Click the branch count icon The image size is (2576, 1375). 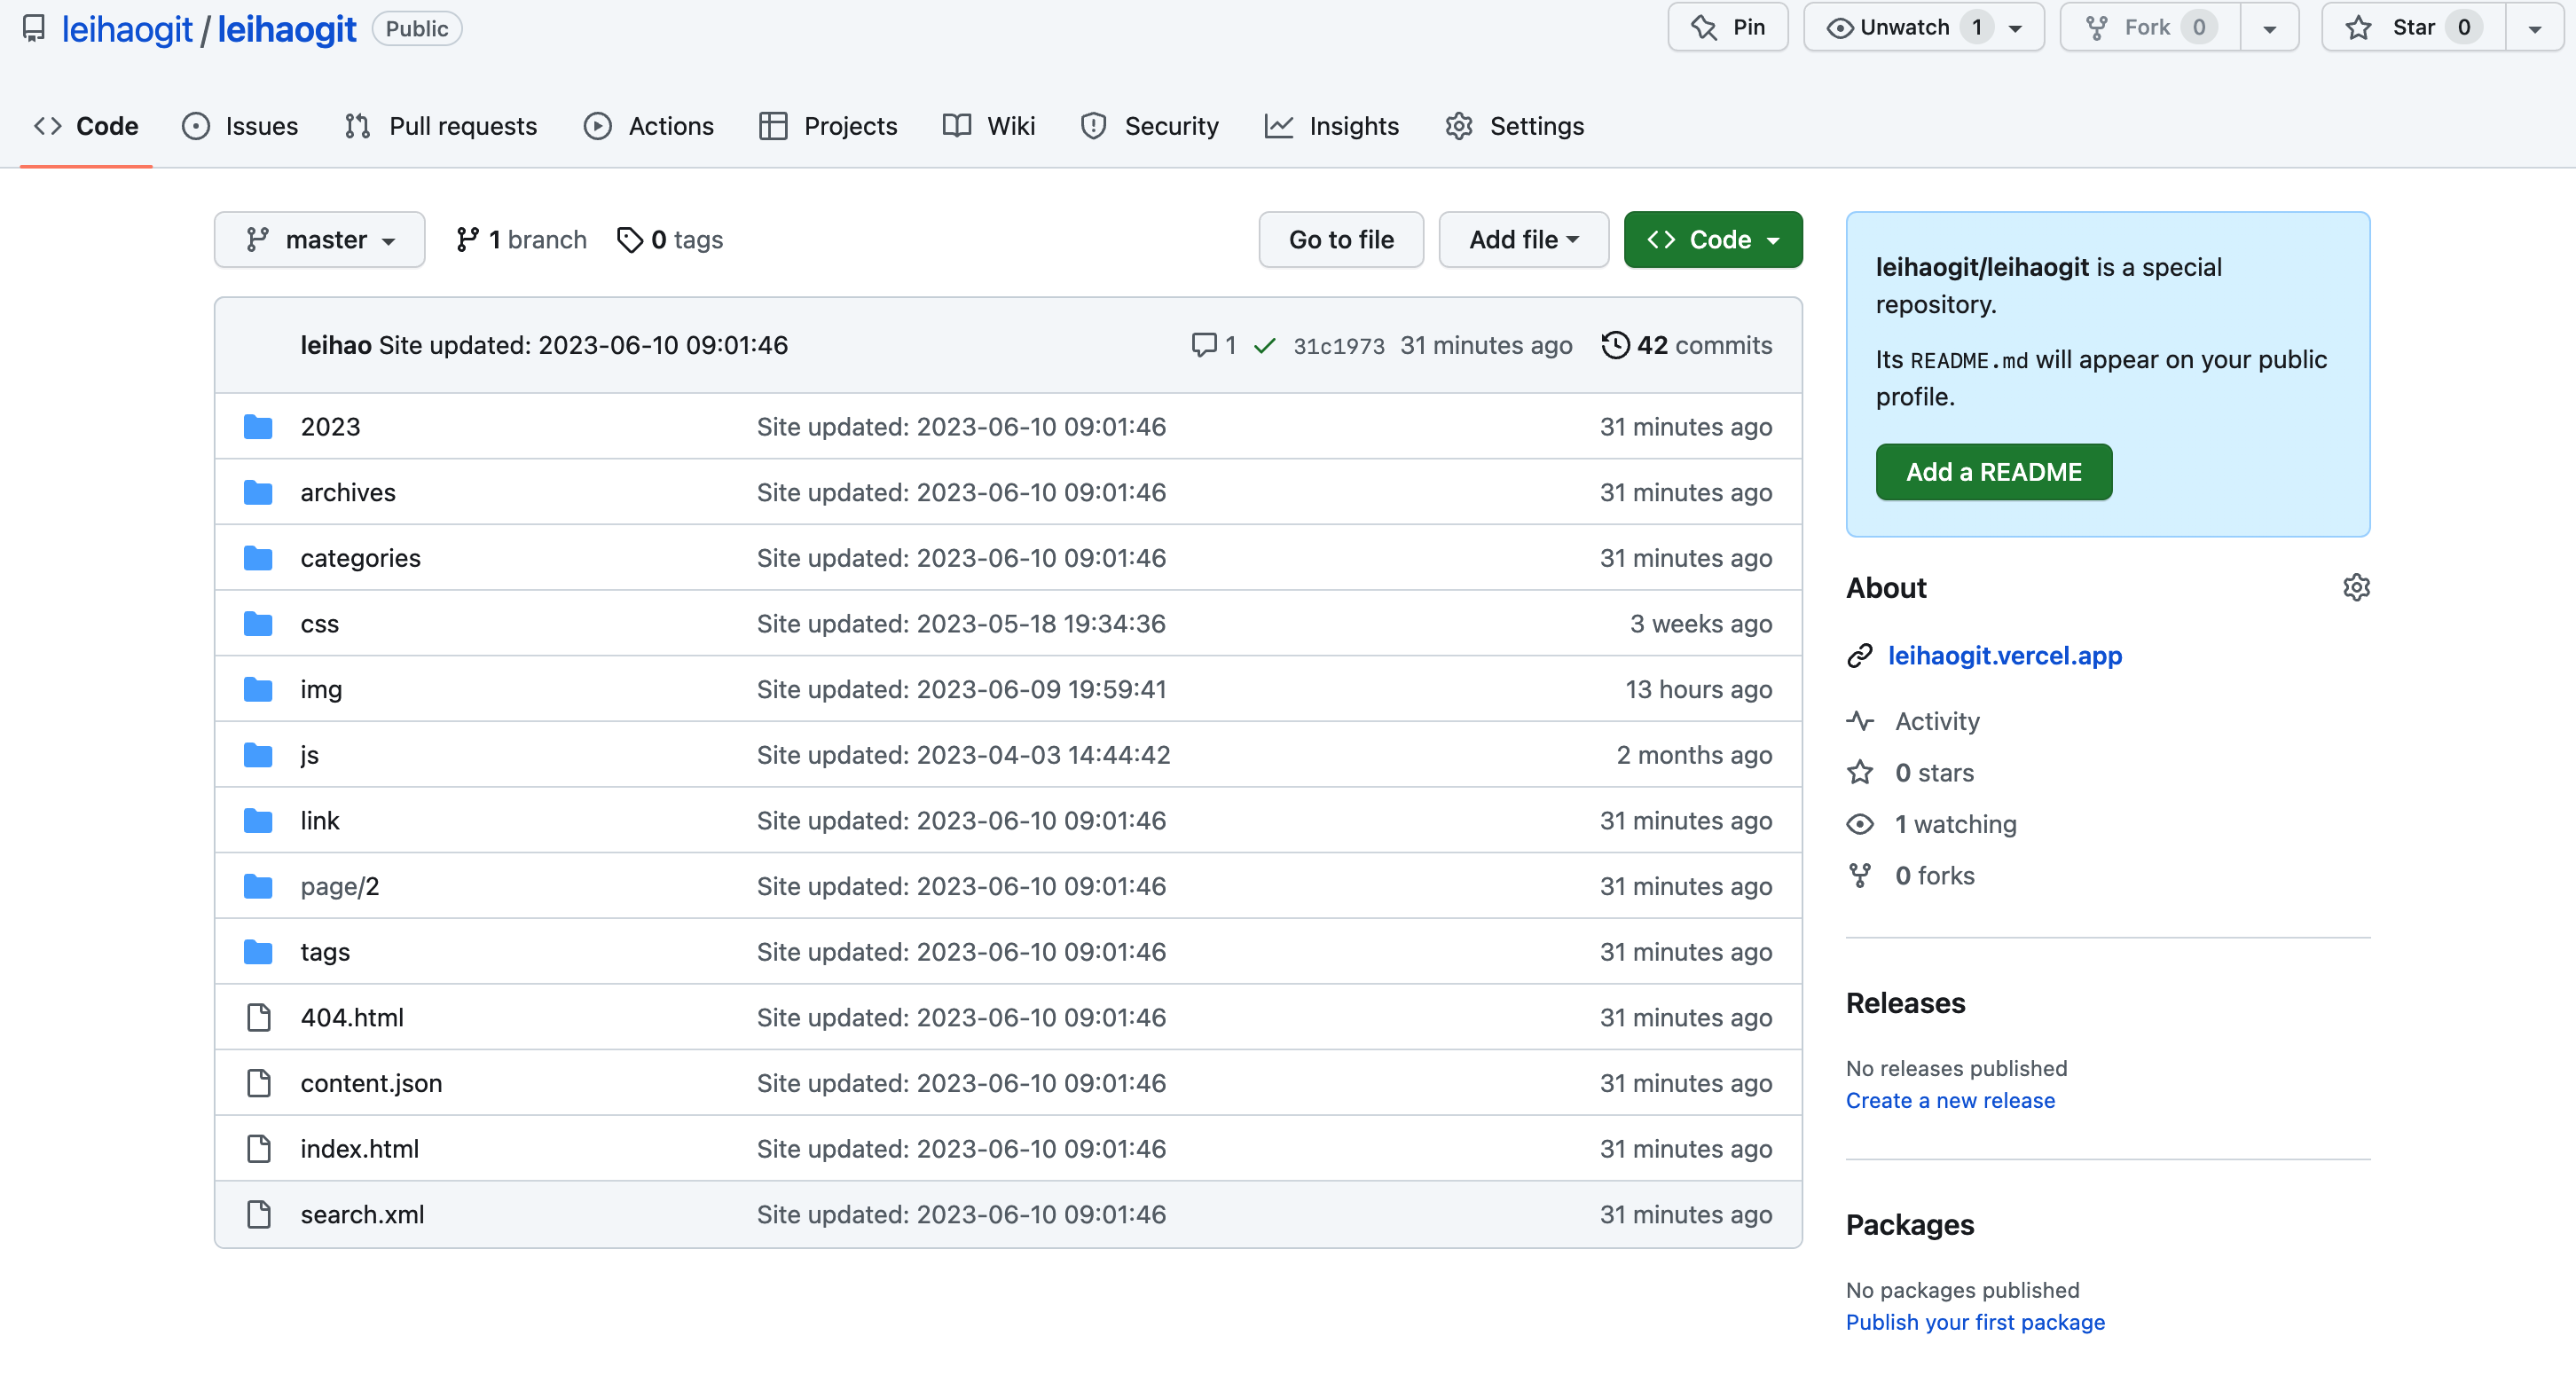coord(467,240)
